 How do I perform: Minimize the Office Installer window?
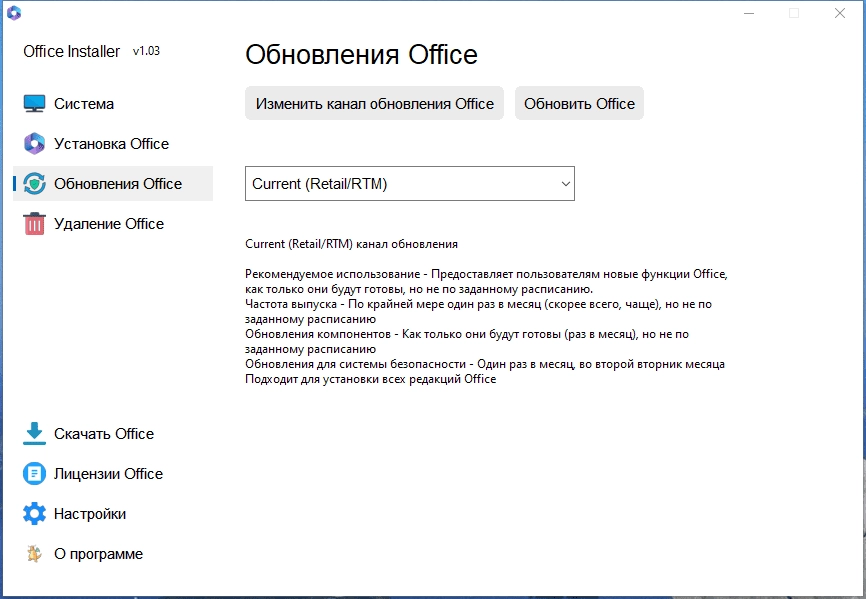click(749, 13)
